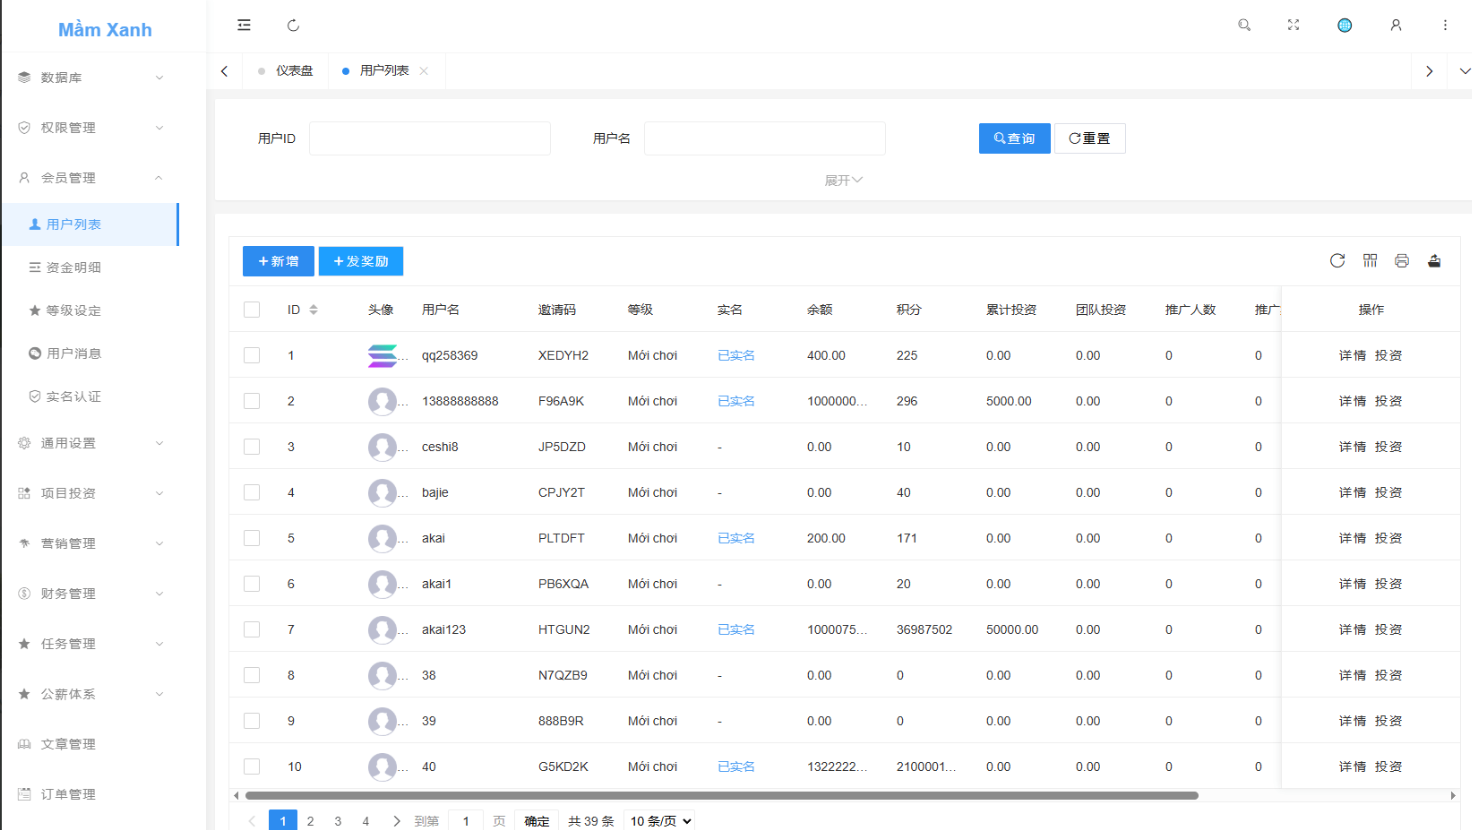Screen dimensions: 1472x830
Task: Go to the next page arrow
Action: [x=397, y=821]
